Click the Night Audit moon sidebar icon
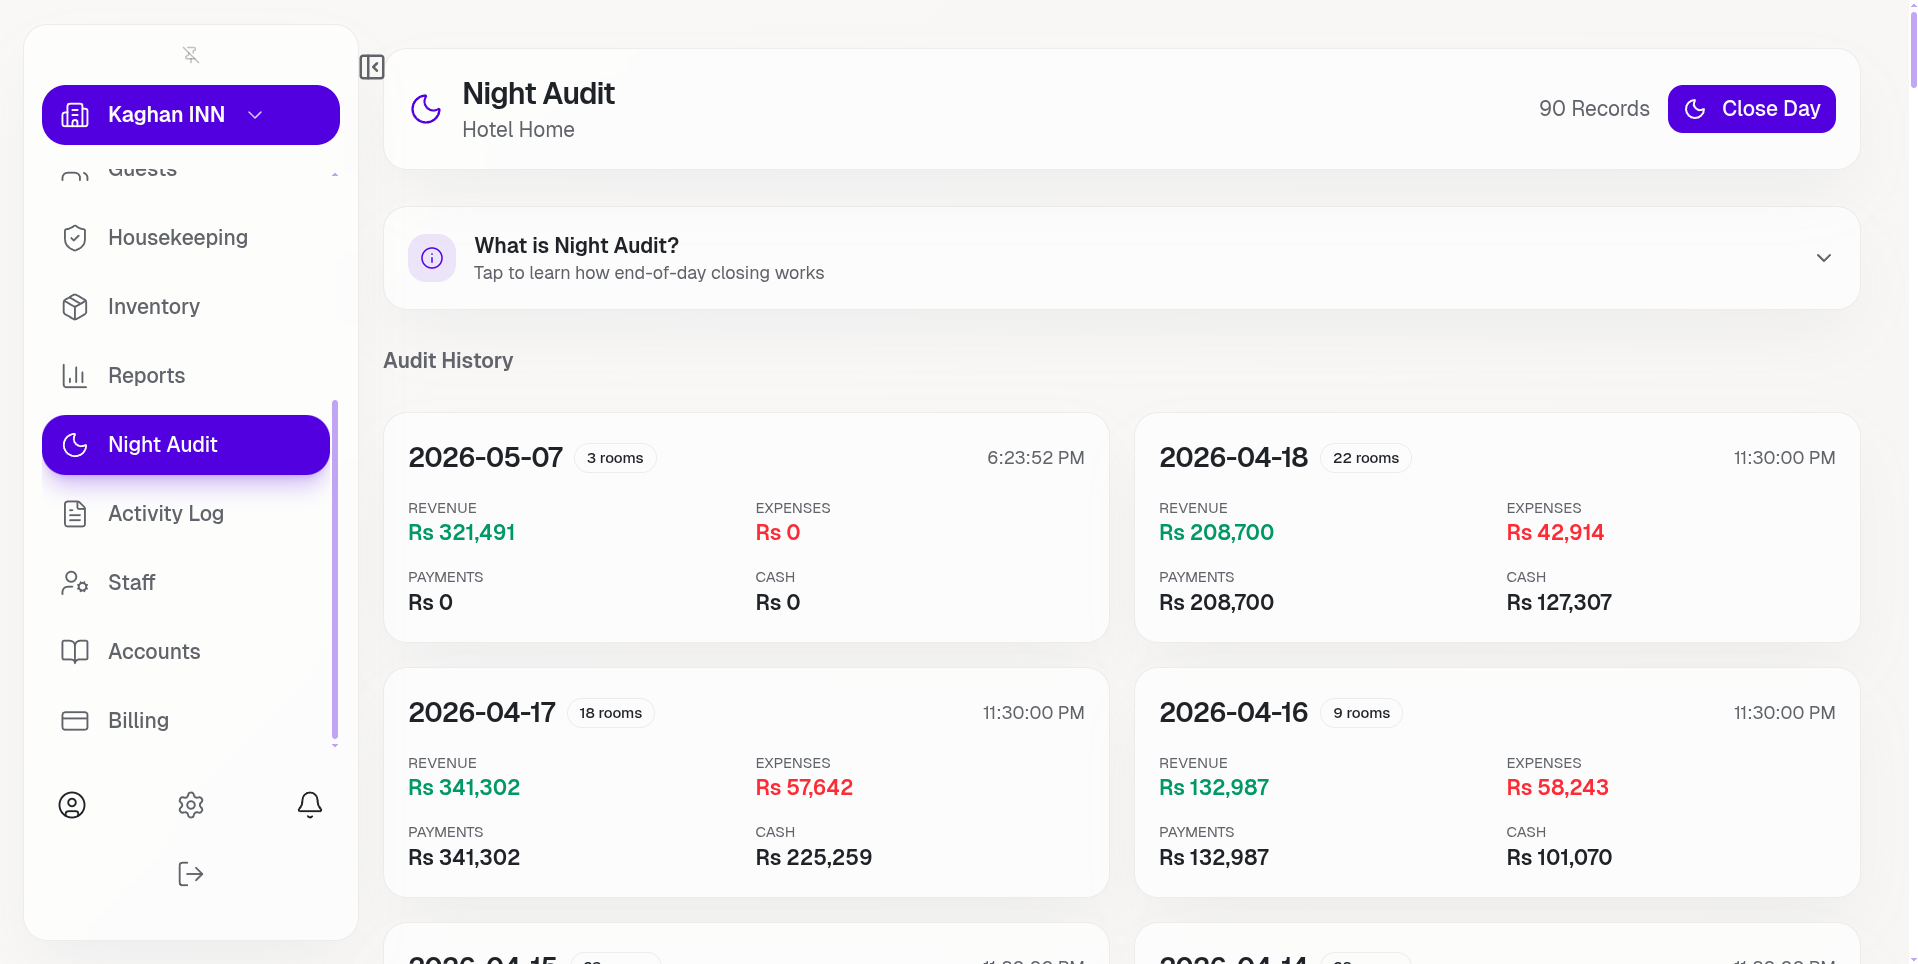This screenshot has width=1918, height=964. tap(75, 445)
